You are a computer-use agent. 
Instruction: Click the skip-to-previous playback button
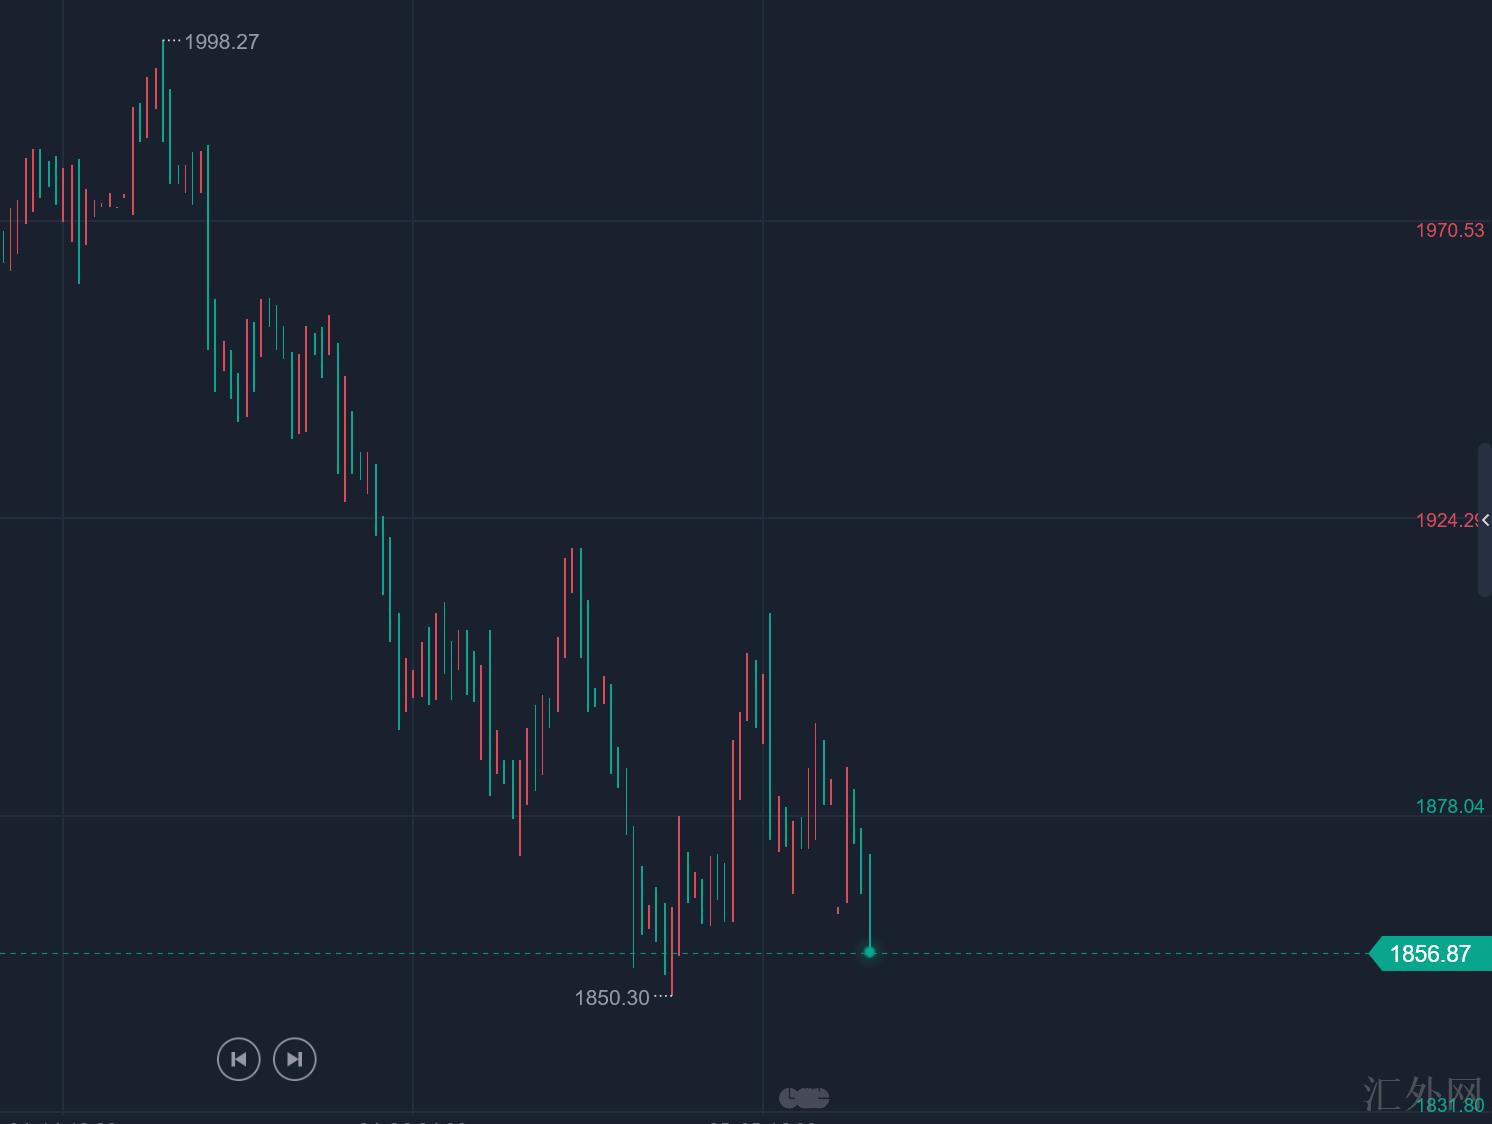[x=238, y=1059]
